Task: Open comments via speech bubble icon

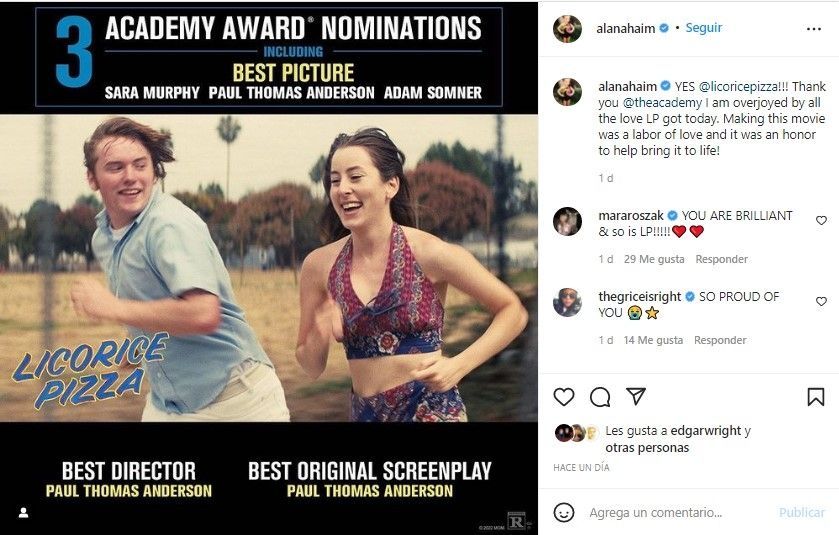Action: 600,397
